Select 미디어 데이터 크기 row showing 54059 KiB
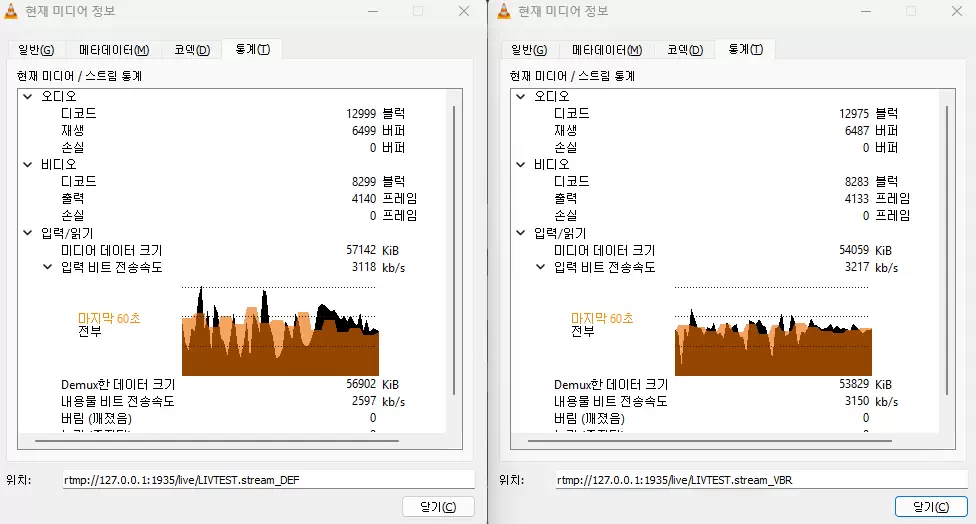The width and height of the screenshot is (976, 524). point(723,250)
